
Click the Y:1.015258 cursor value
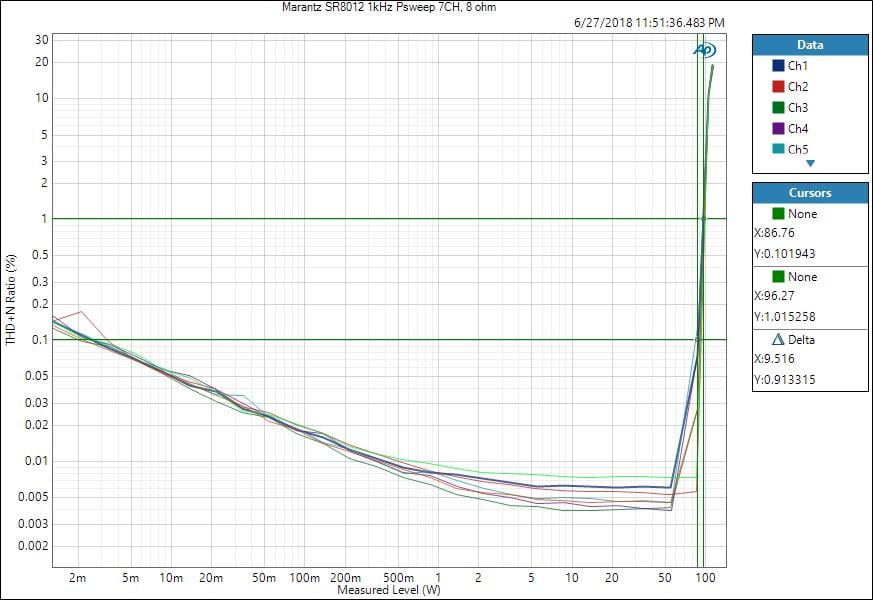787,317
